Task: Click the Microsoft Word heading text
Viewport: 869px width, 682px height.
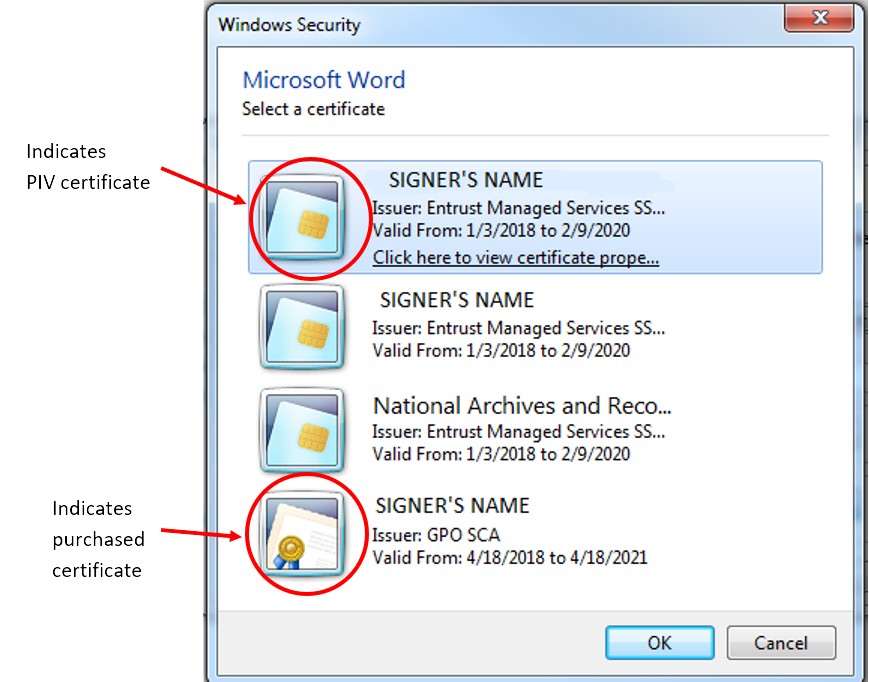Action: click(323, 80)
